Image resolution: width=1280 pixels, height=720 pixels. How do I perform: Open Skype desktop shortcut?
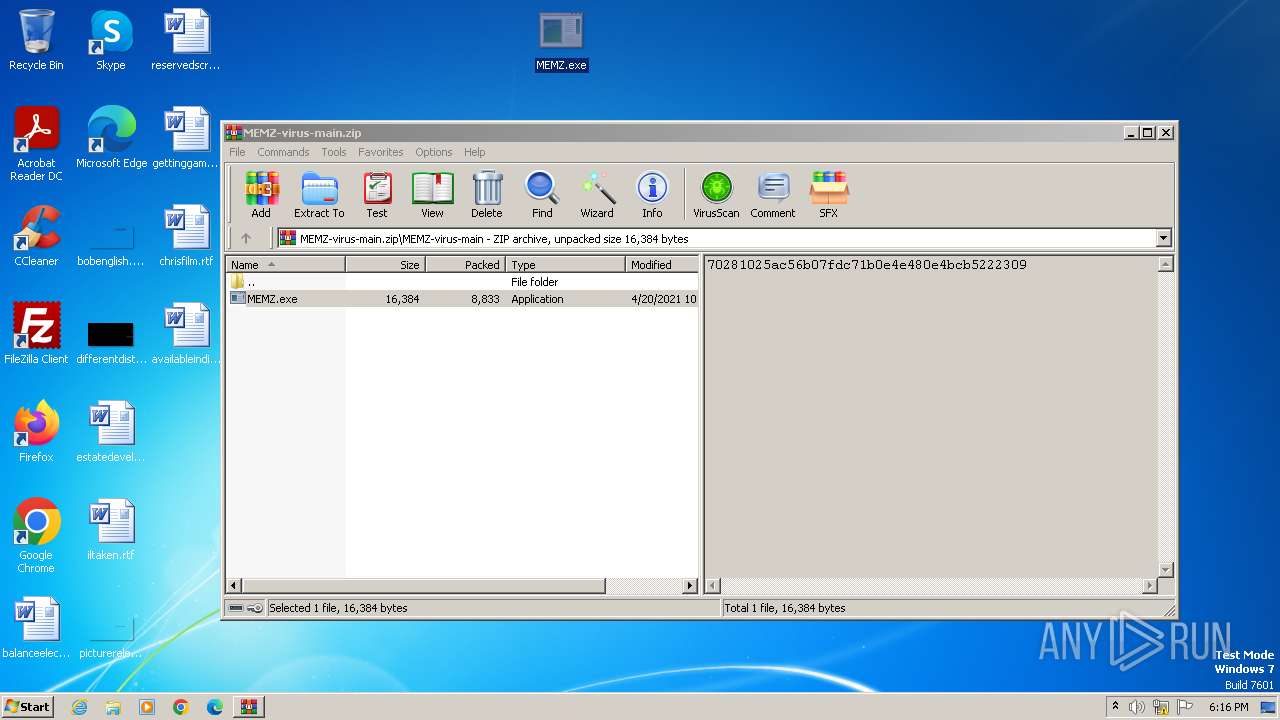coord(111,40)
